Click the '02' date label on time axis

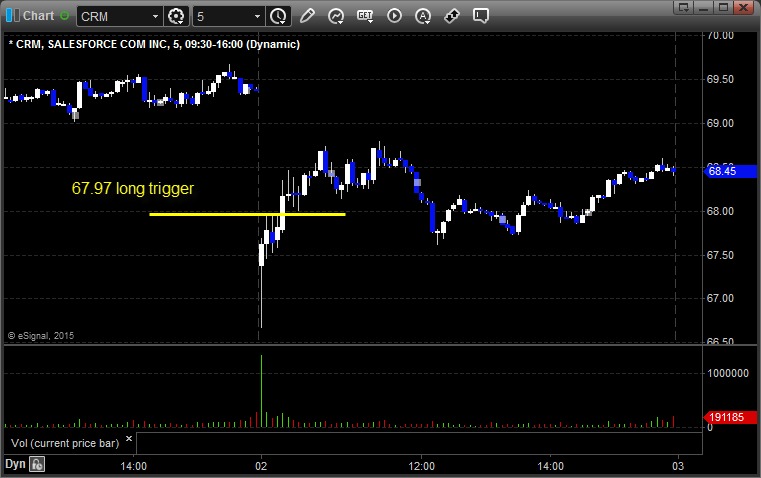261,466
